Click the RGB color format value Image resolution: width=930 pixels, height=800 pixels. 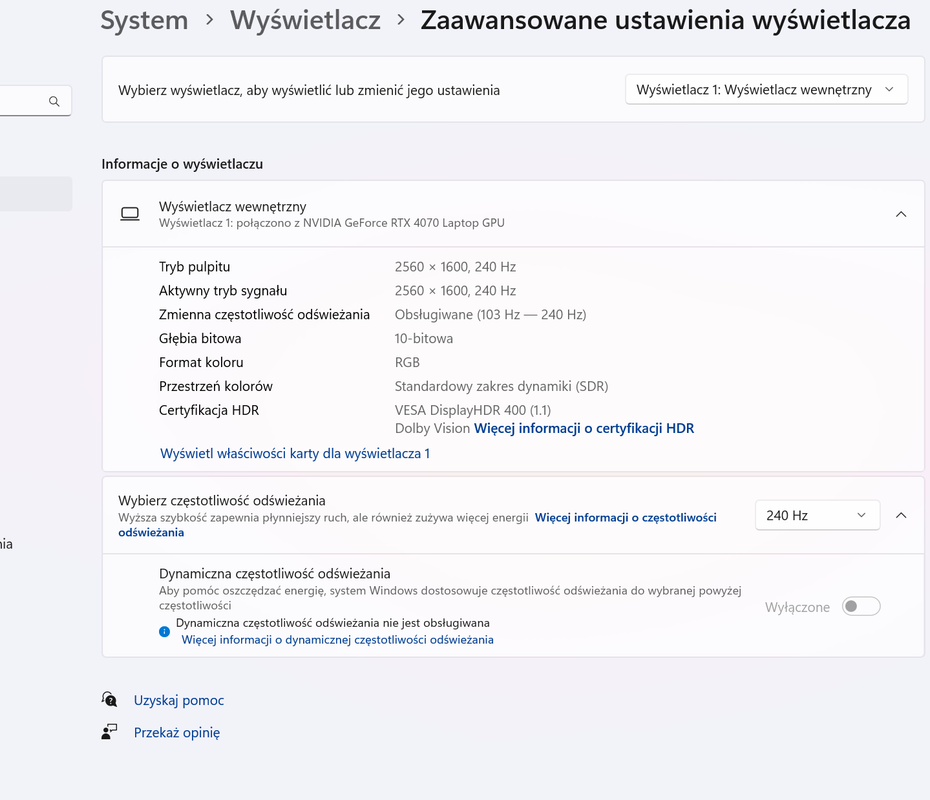click(x=407, y=362)
